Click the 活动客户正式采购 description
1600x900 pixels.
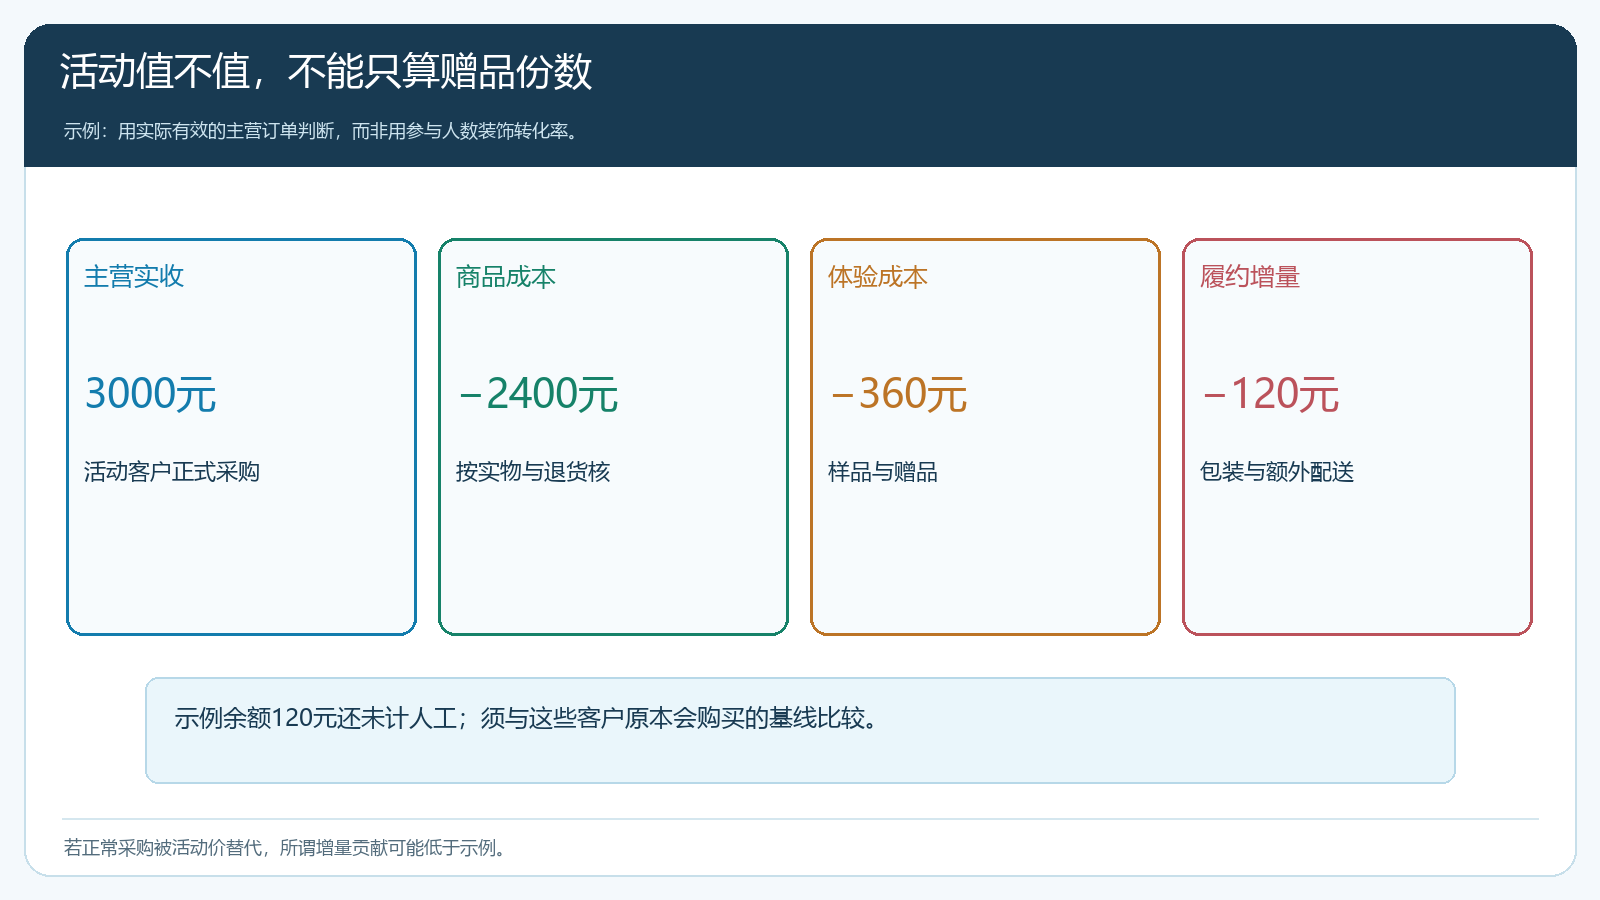172,472
